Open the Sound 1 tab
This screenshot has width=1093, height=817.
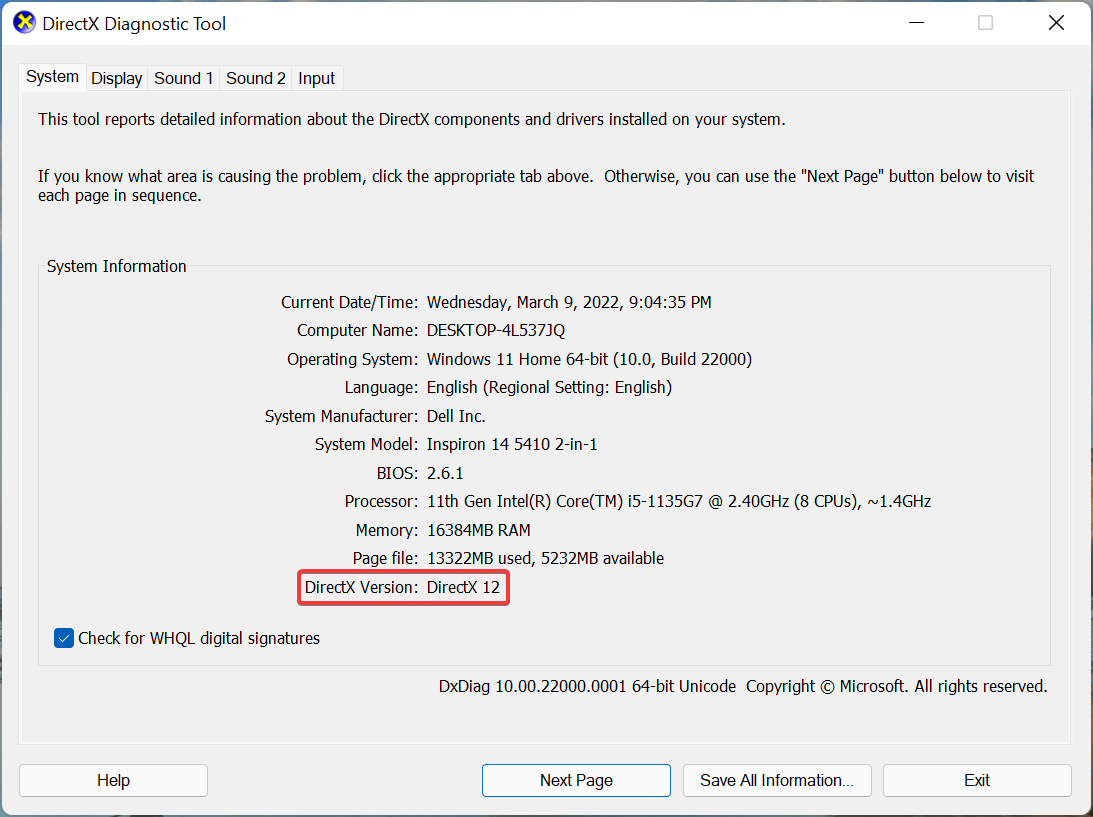[x=183, y=78]
